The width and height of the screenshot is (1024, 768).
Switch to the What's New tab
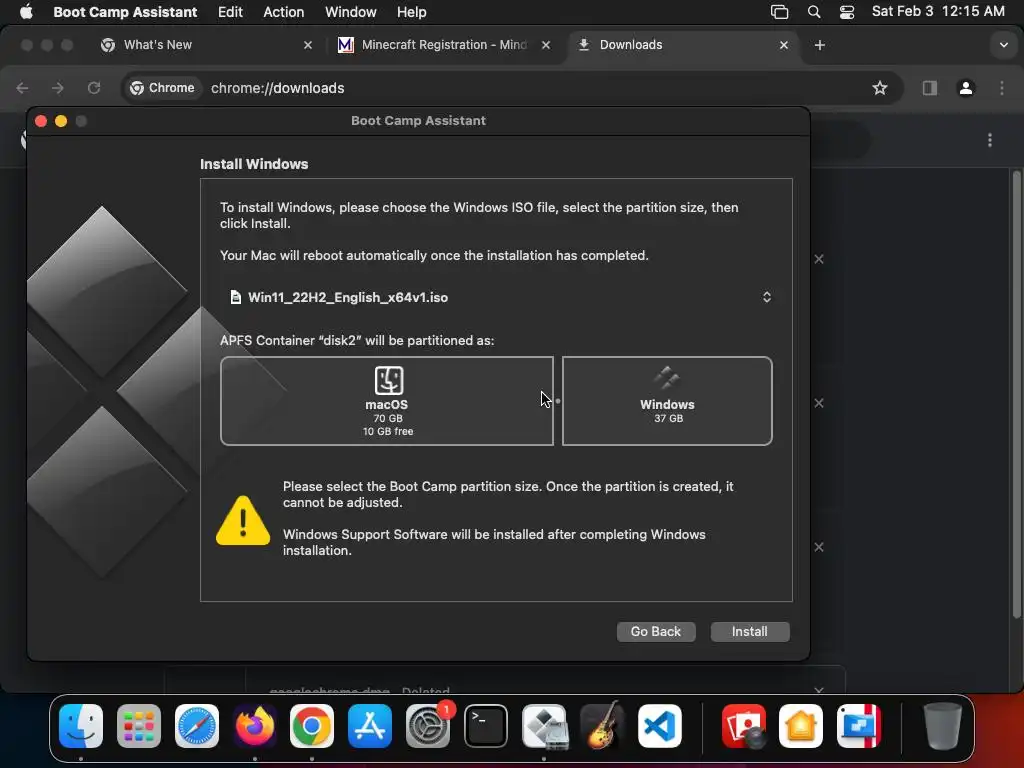coord(206,45)
